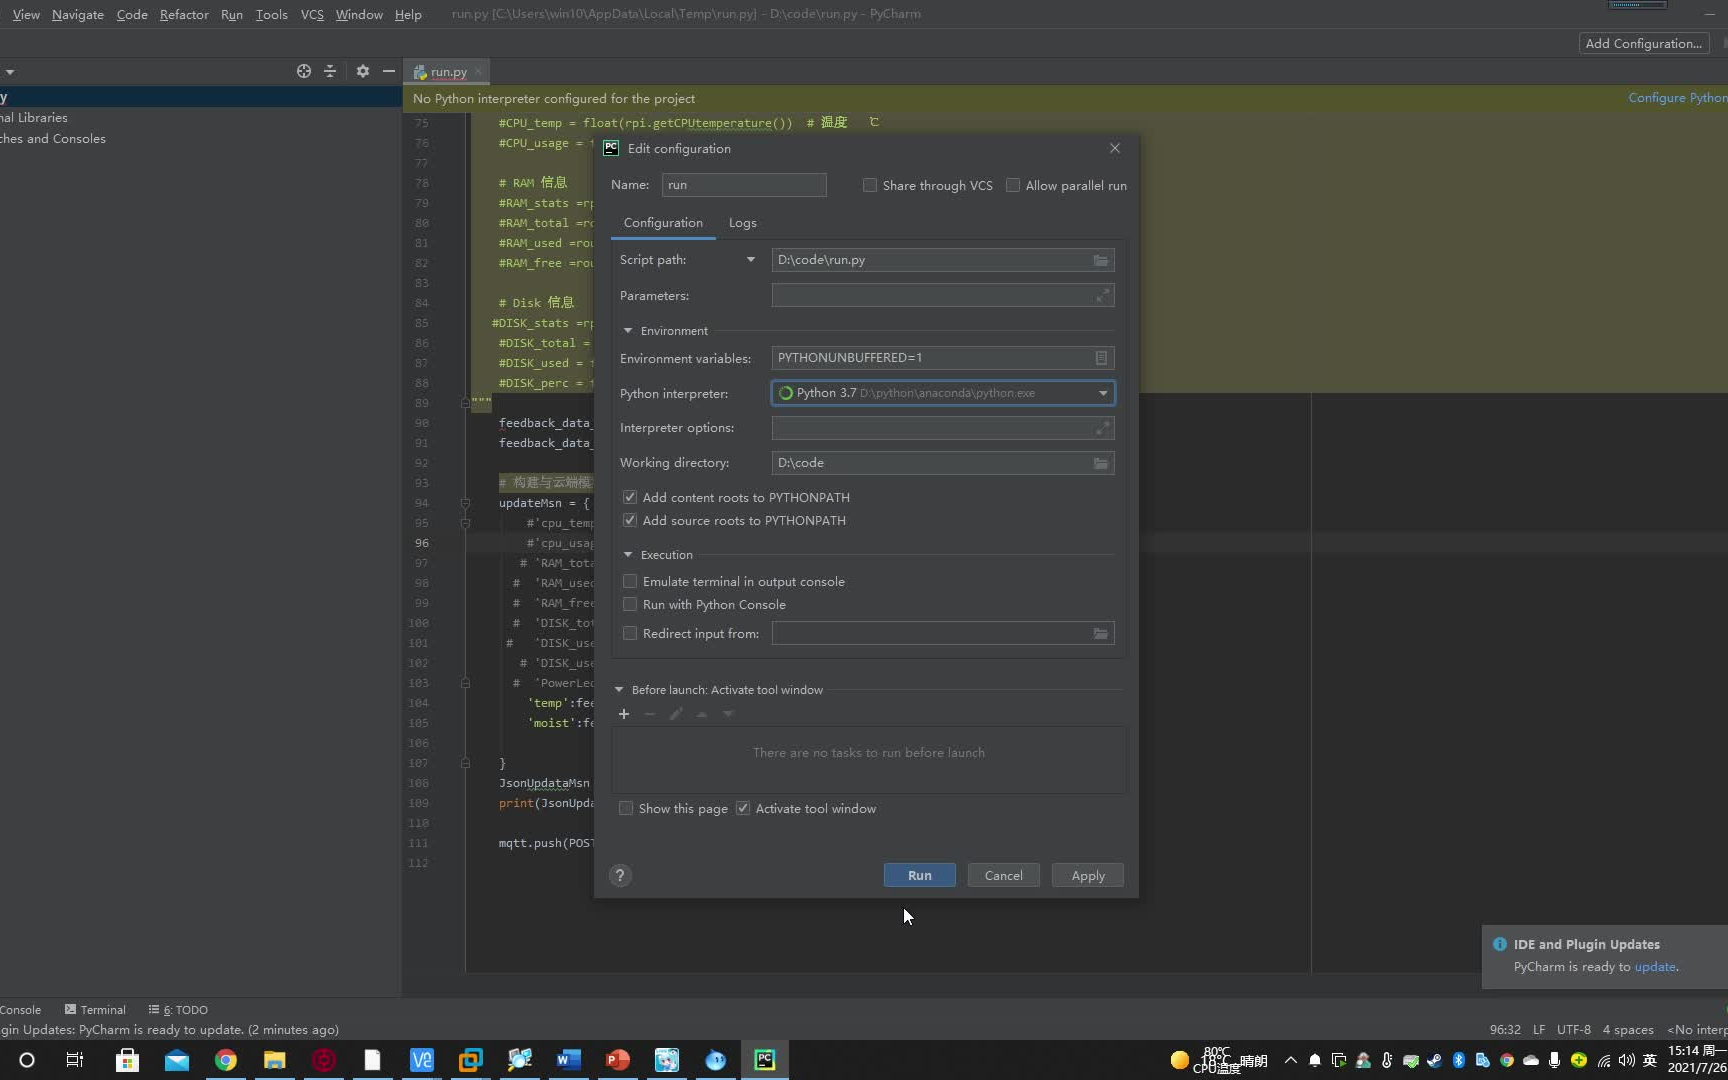The height and width of the screenshot is (1080, 1728).
Task: Collapse Before launch section
Action: 619,690
